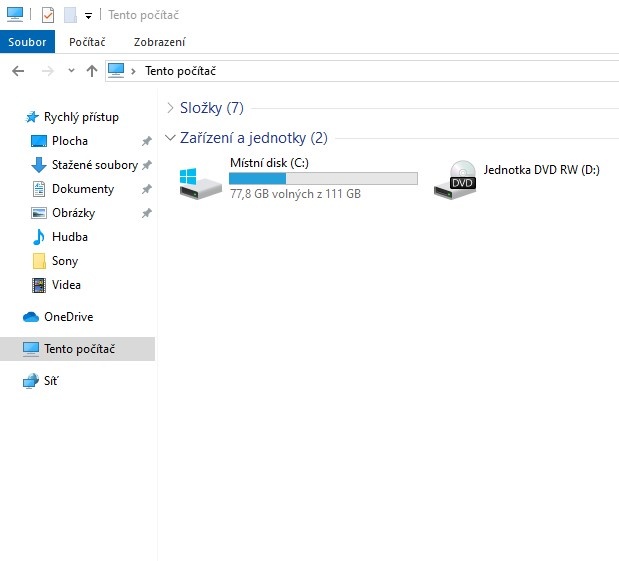Click the DVD RW drive icon
The image size is (619, 561).
[x=455, y=180]
